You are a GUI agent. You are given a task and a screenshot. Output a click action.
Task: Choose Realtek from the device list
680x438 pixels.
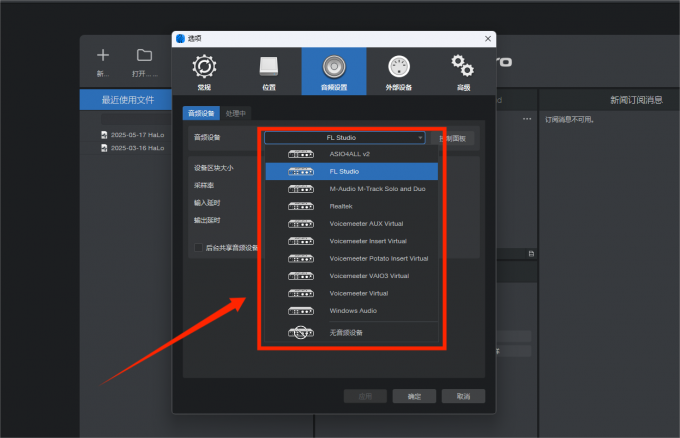pyautogui.click(x=351, y=206)
